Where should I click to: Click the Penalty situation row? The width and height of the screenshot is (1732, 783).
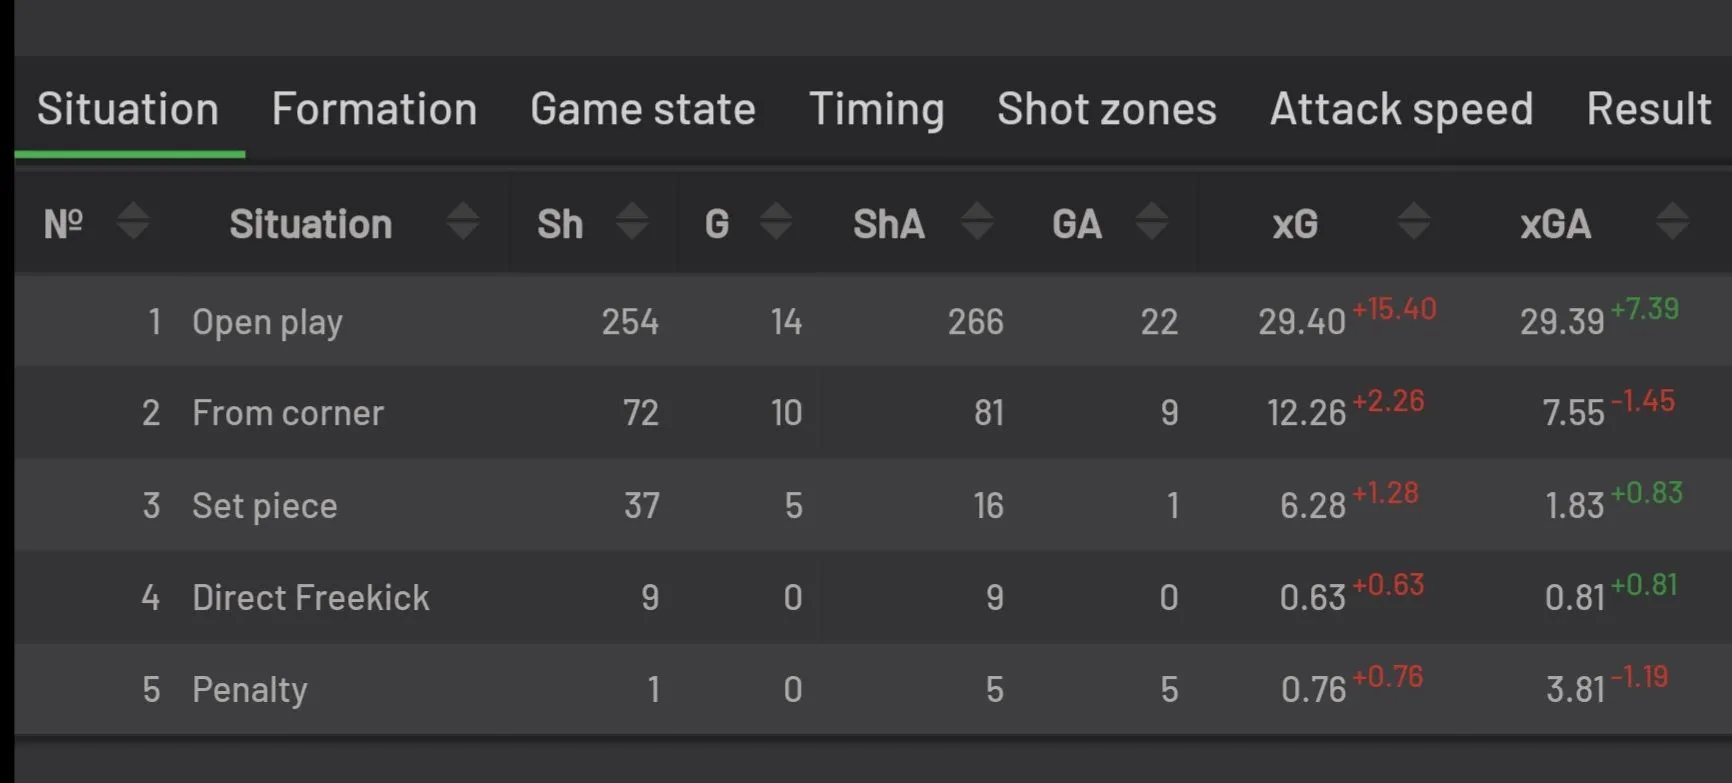click(x=249, y=690)
